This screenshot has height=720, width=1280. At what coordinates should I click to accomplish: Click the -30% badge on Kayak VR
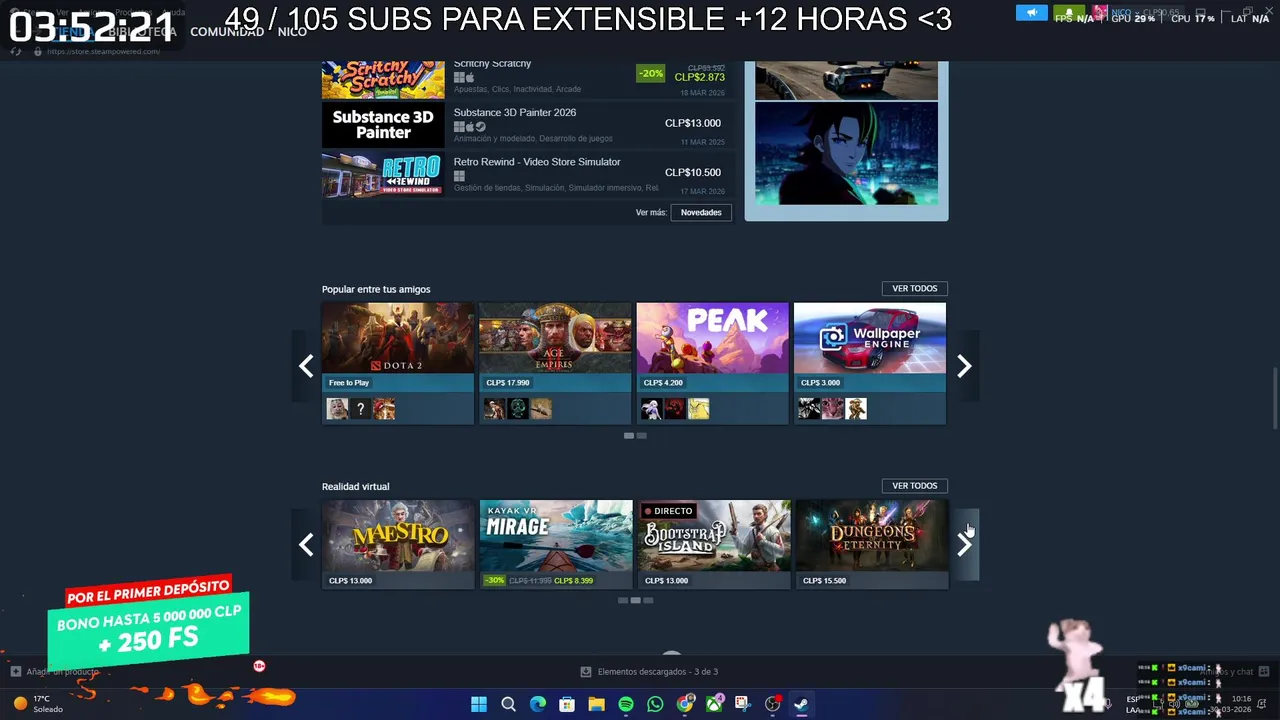coord(494,580)
